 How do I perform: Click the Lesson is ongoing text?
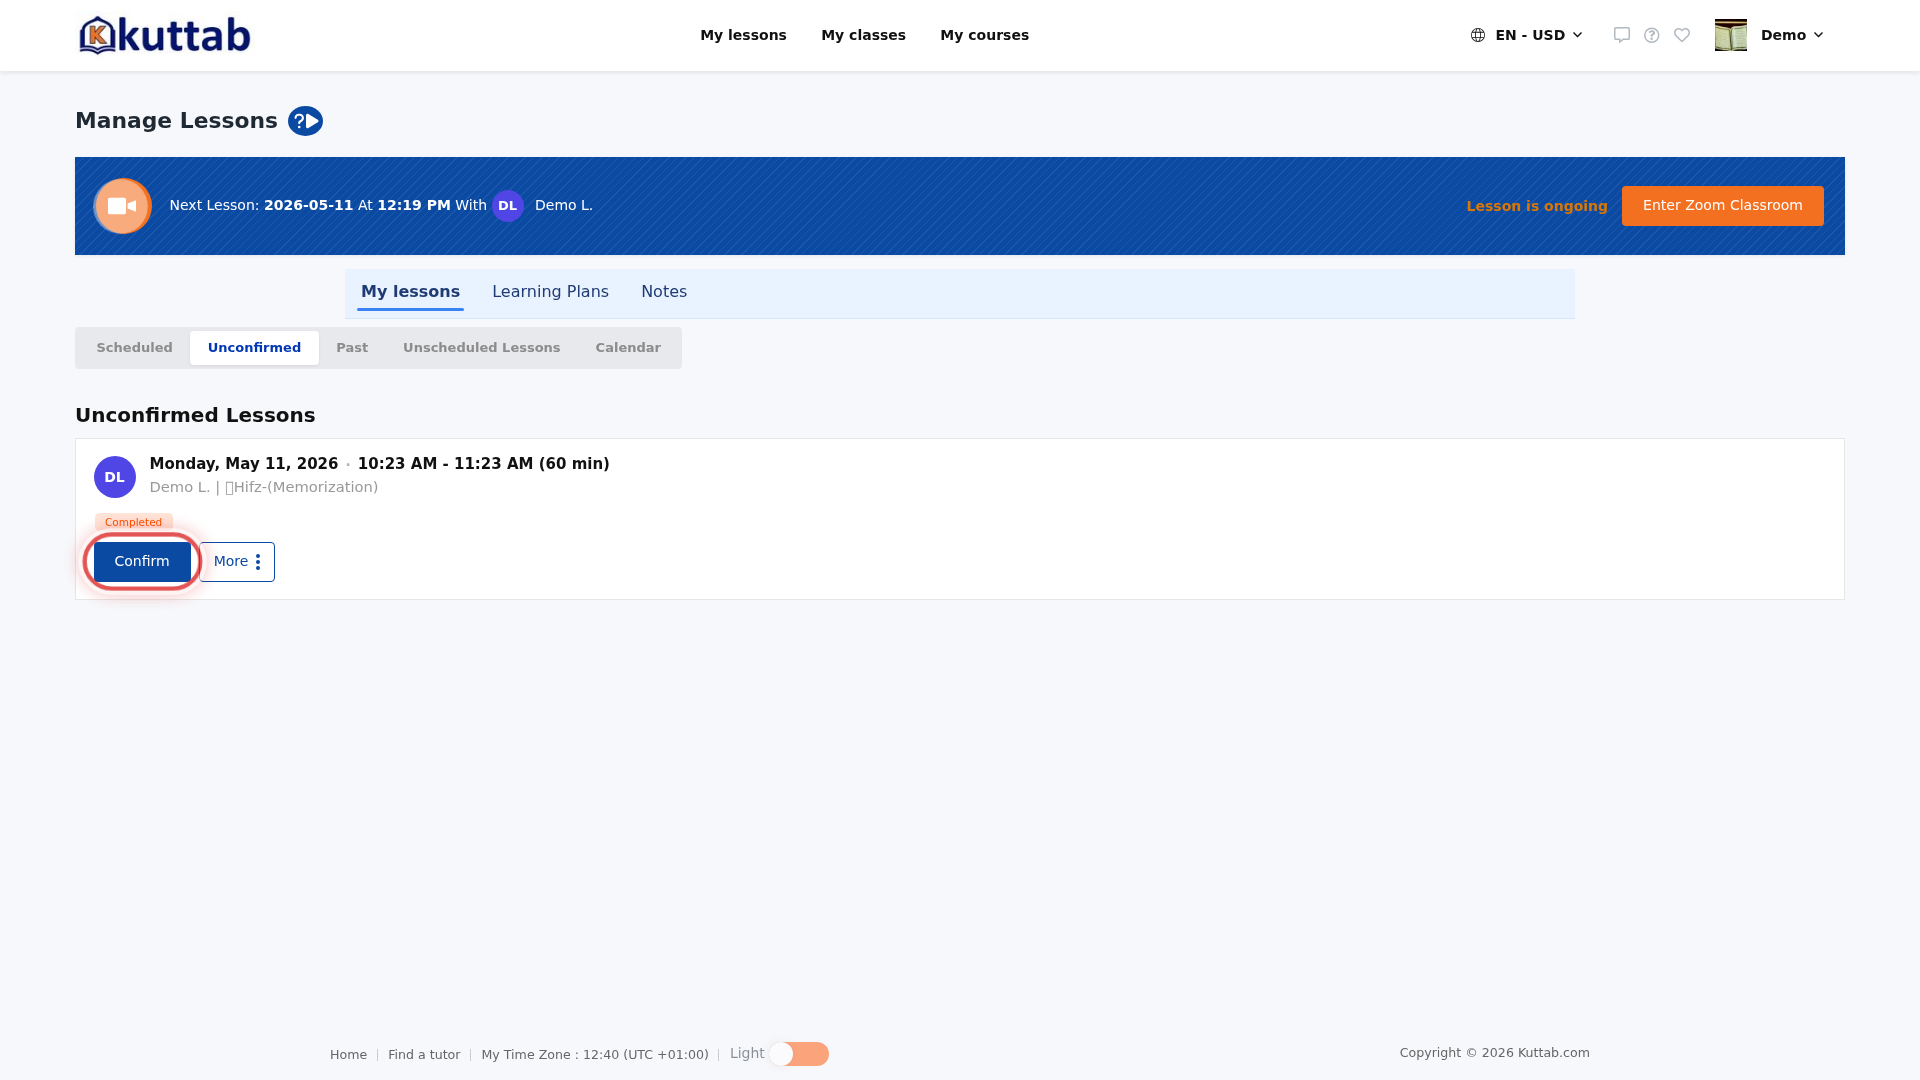click(x=1537, y=206)
